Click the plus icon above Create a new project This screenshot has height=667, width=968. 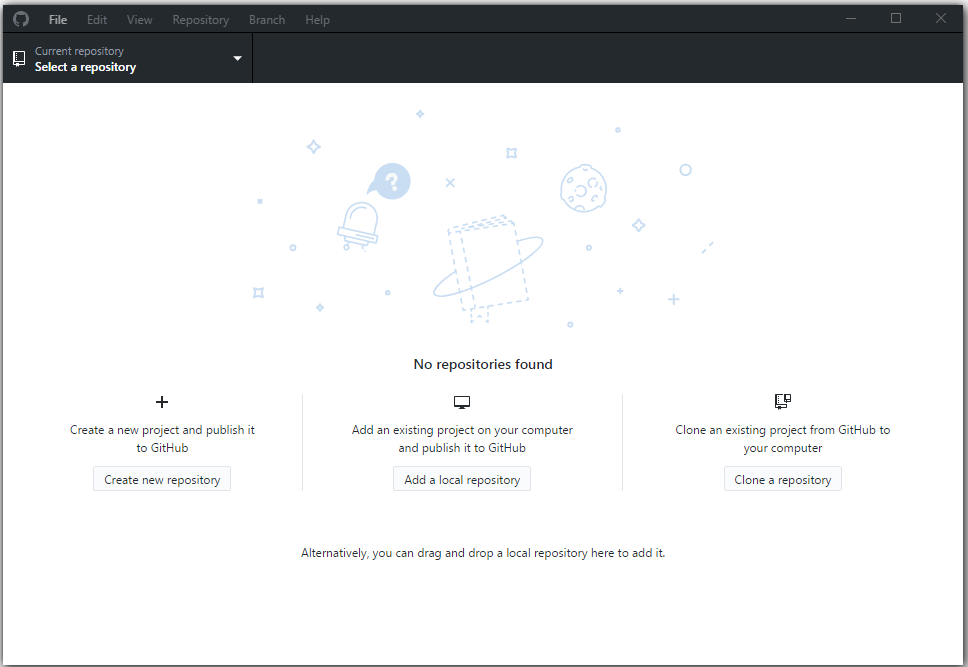[x=162, y=402]
